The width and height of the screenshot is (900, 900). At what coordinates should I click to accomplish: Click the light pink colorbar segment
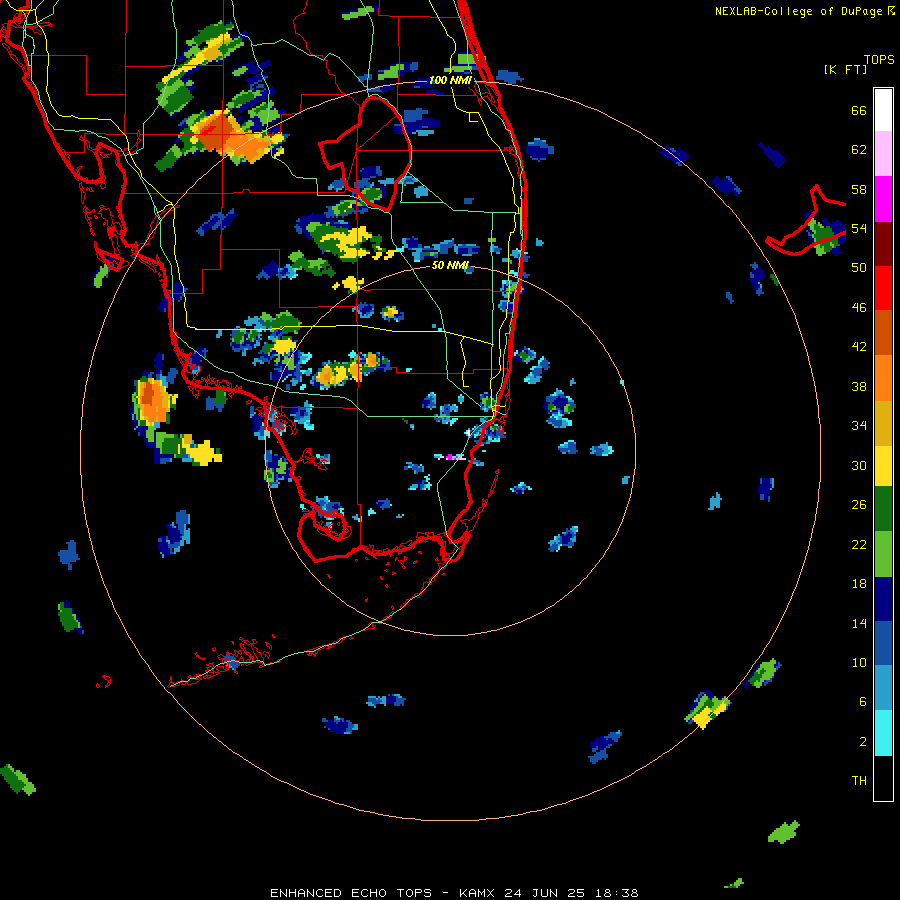[883, 154]
